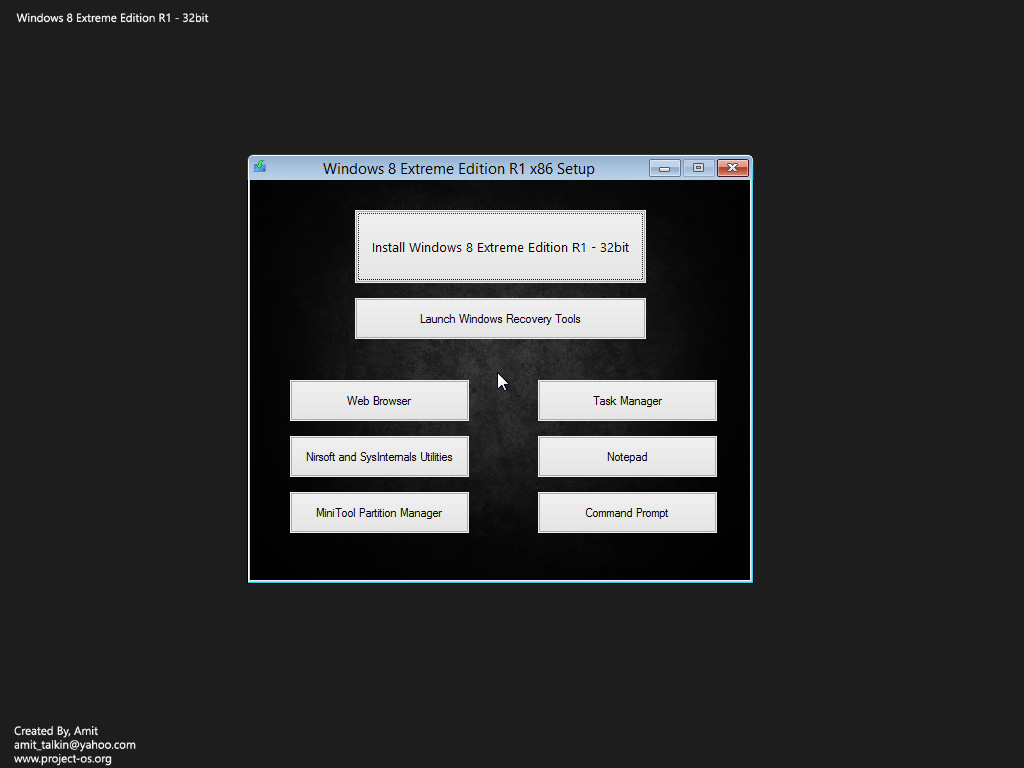Click the Created By, Amit credit text
The height and width of the screenshot is (768, 1024).
[x=55, y=731]
